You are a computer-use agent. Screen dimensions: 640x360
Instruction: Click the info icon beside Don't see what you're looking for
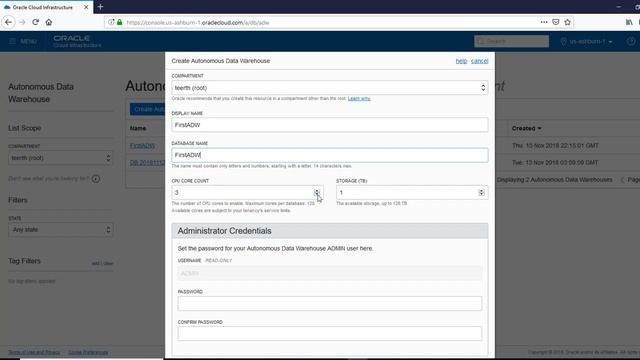coord(96,179)
